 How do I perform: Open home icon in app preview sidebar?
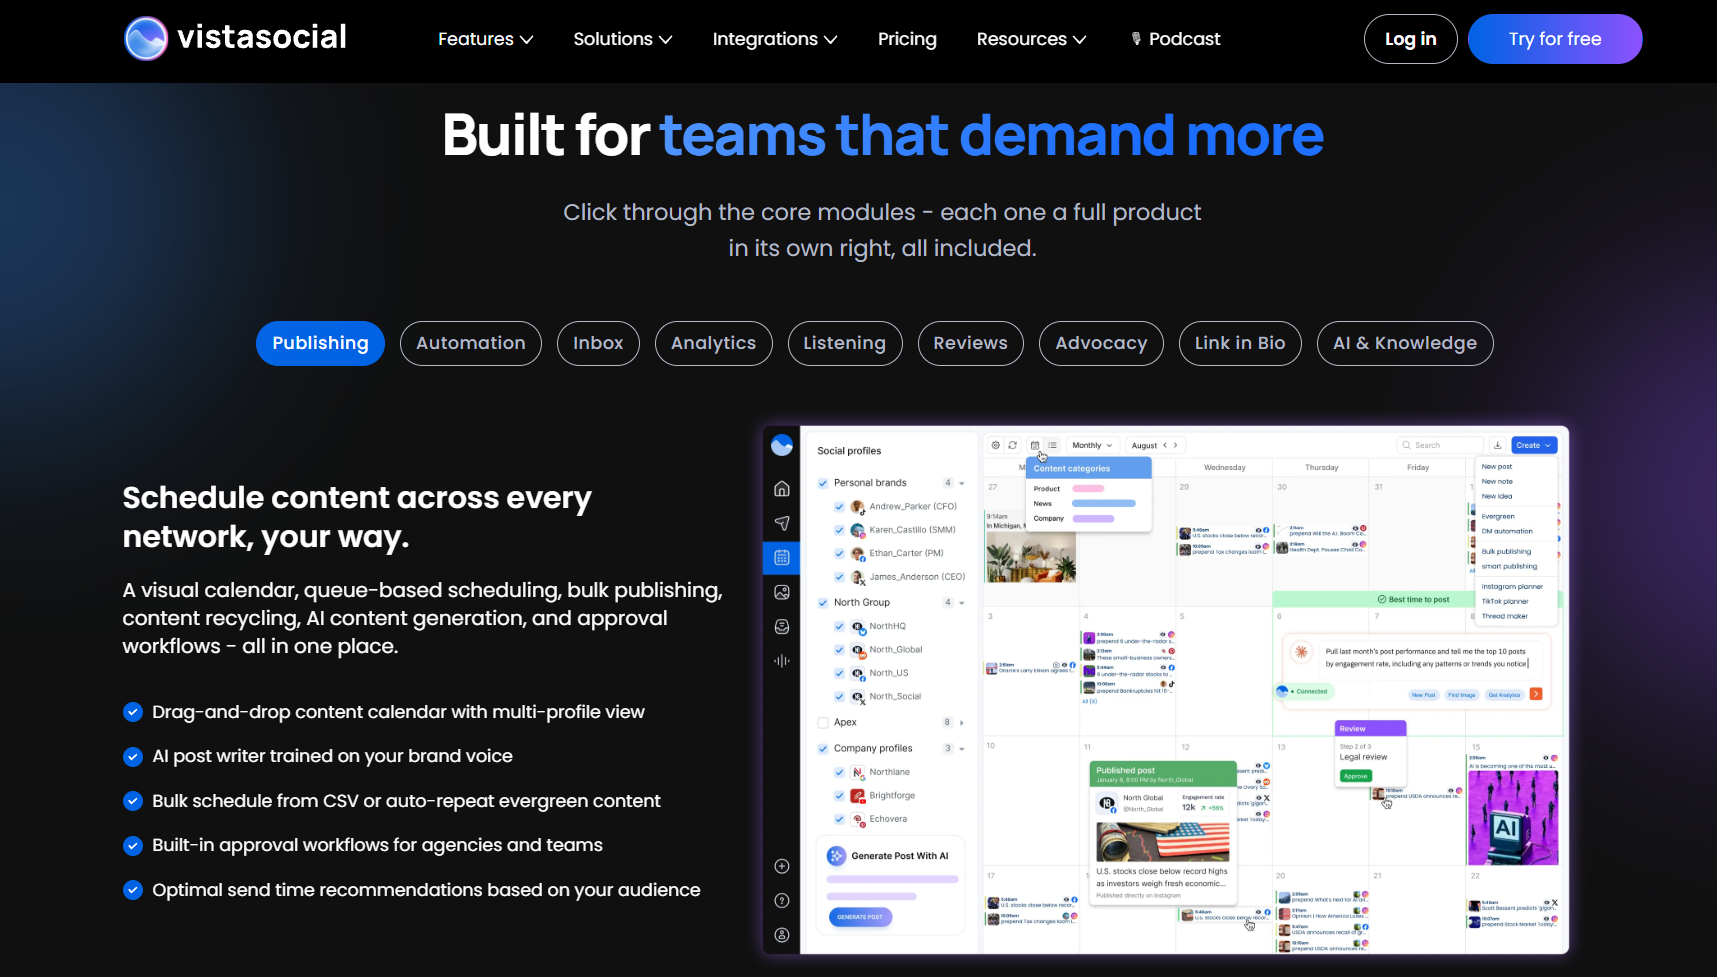coord(782,489)
